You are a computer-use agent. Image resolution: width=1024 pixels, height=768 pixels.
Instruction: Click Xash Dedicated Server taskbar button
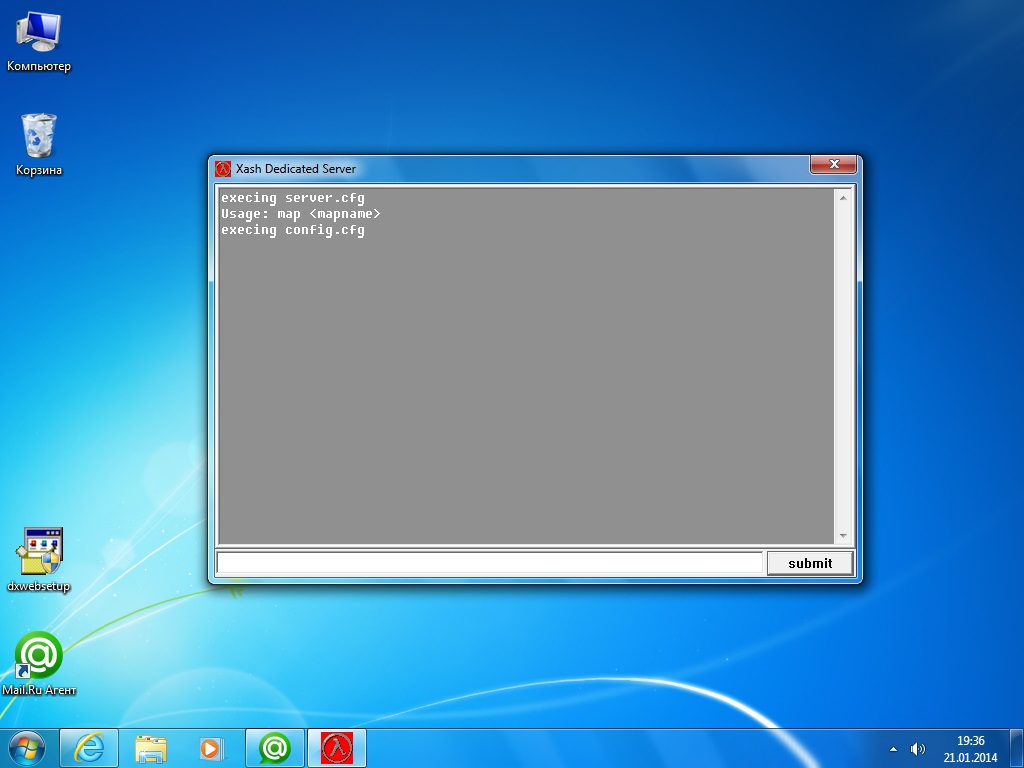(x=337, y=748)
